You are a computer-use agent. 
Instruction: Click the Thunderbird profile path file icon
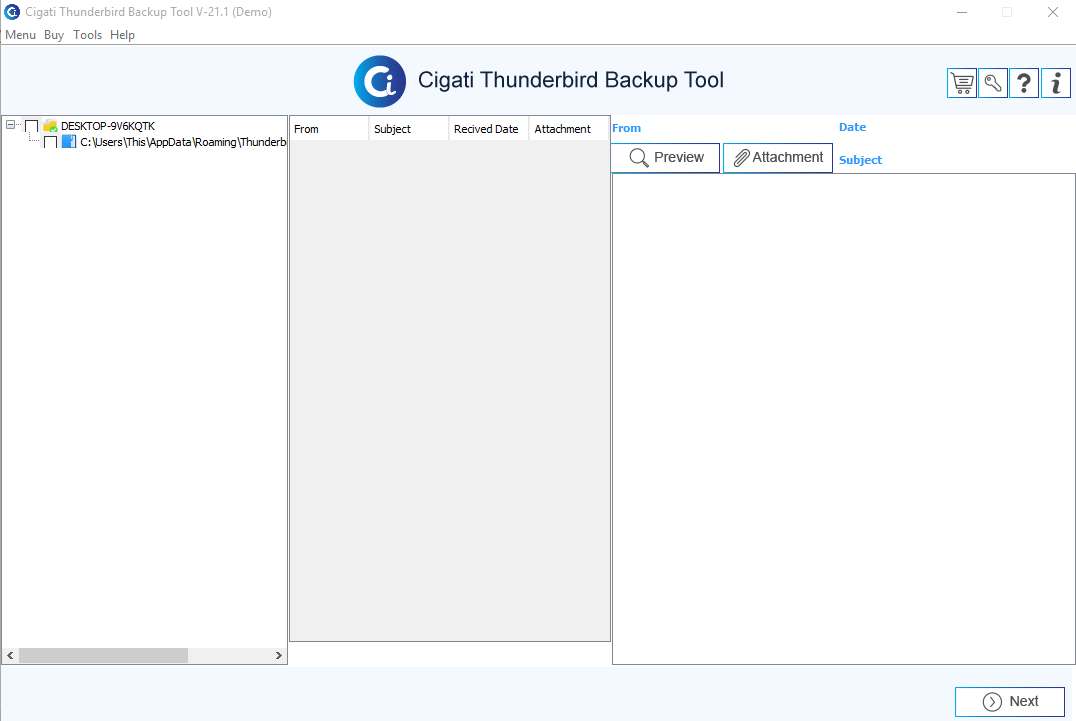click(x=69, y=142)
